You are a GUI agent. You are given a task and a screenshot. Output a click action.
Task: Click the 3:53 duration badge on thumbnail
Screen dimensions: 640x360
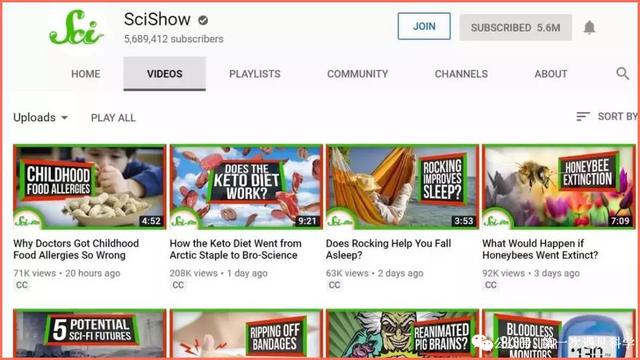pos(463,221)
